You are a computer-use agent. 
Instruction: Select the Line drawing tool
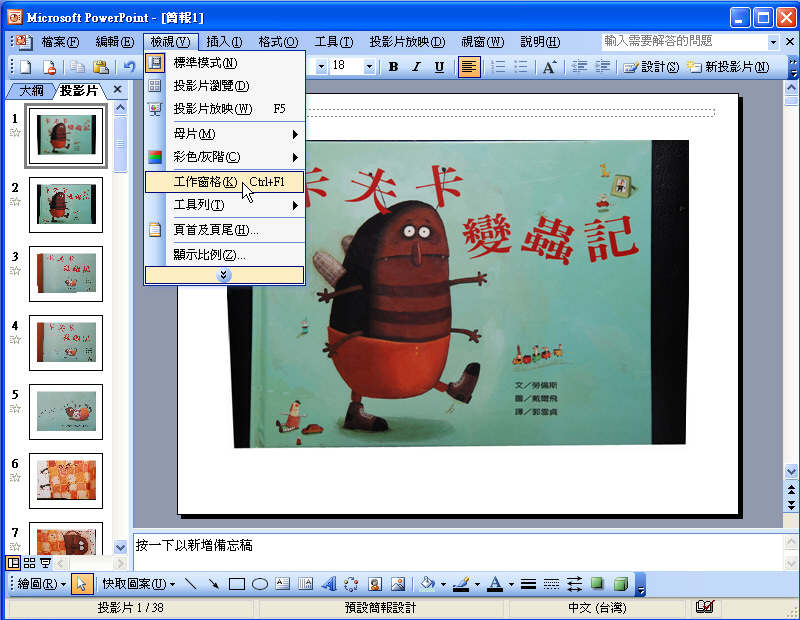[x=190, y=584]
